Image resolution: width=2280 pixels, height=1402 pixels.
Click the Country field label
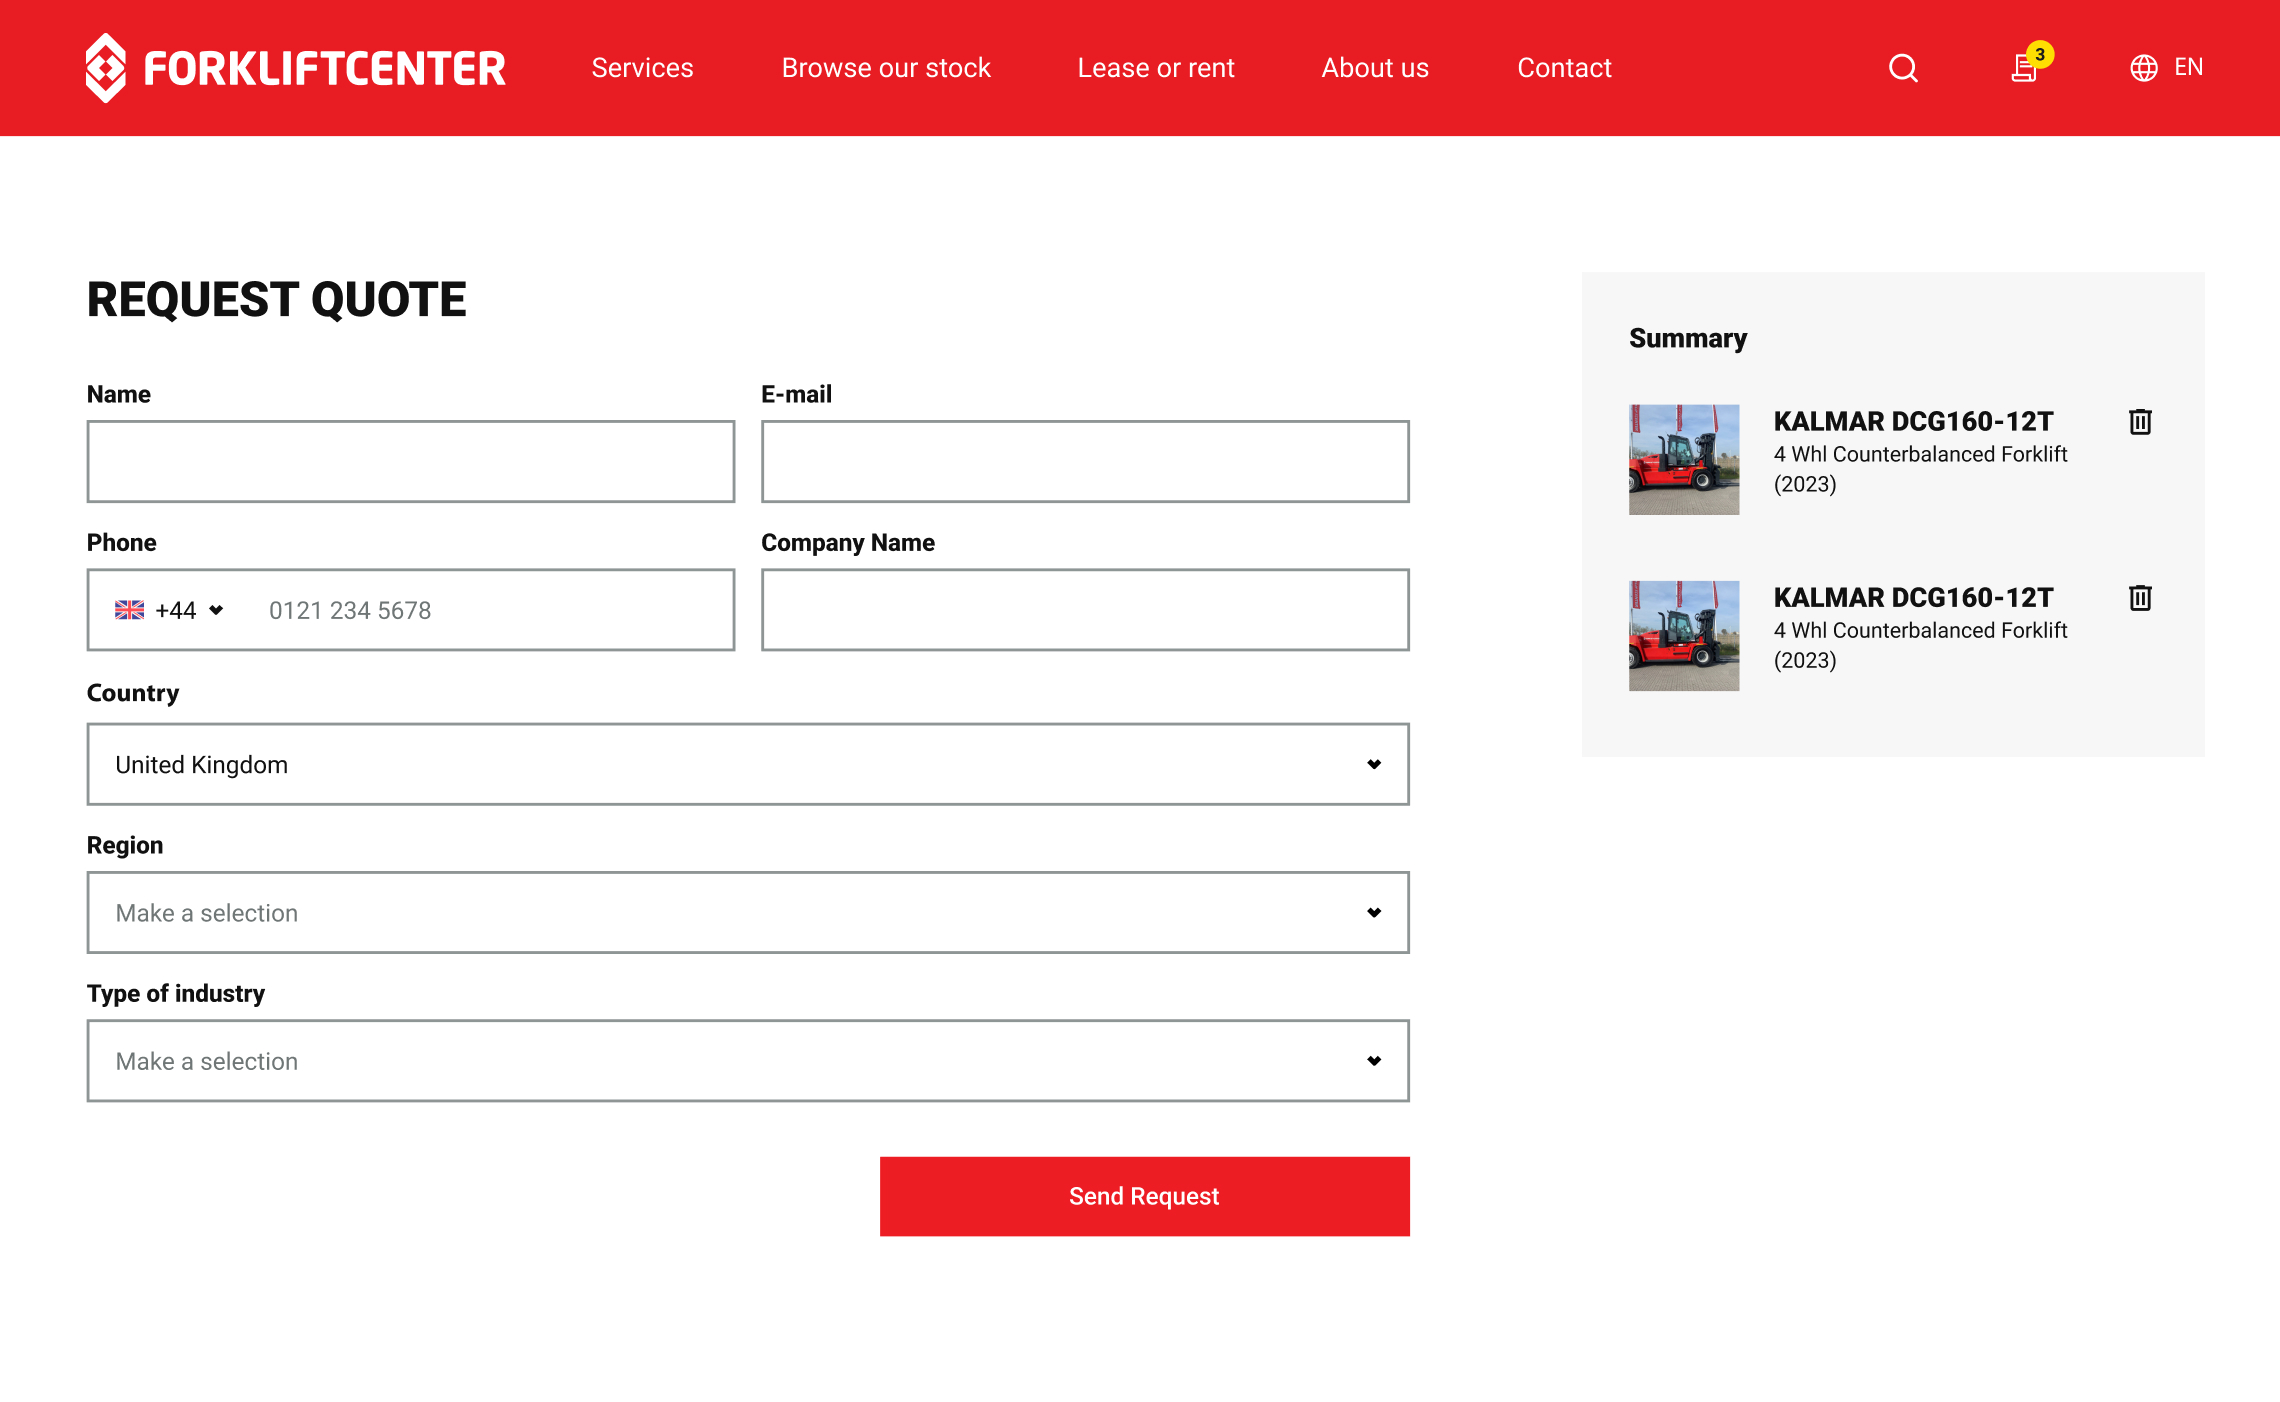[133, 693]
